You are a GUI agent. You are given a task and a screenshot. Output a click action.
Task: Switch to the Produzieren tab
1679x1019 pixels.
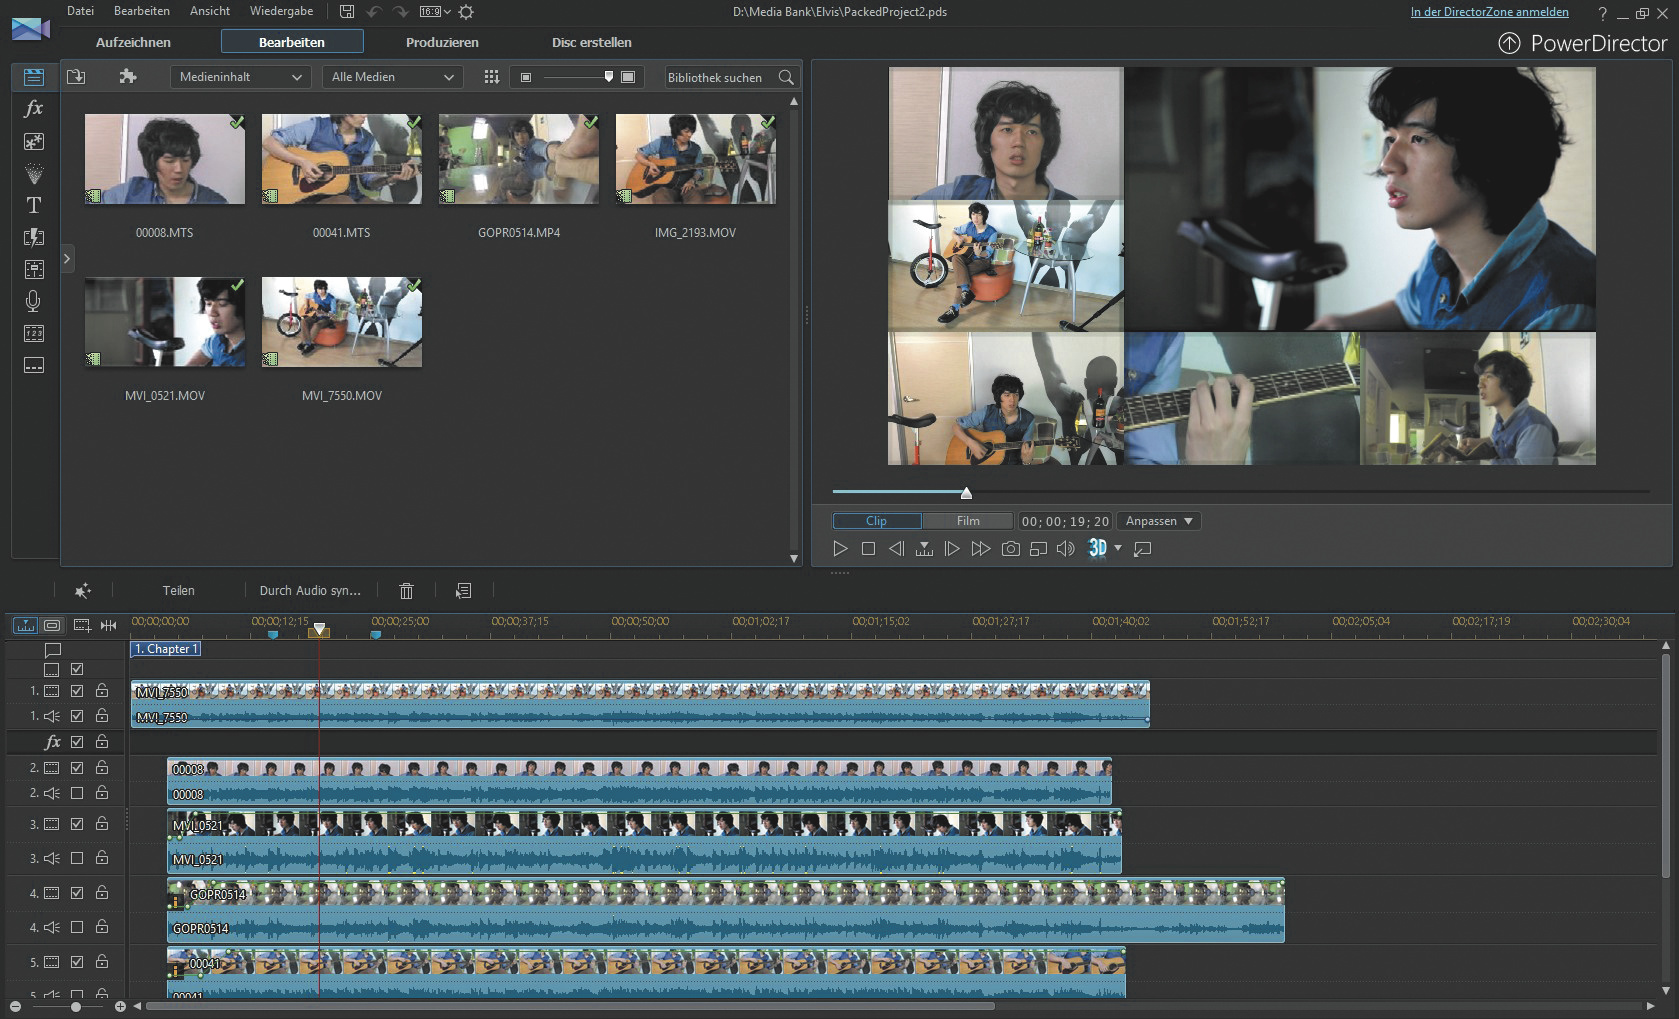coord(442,42)
